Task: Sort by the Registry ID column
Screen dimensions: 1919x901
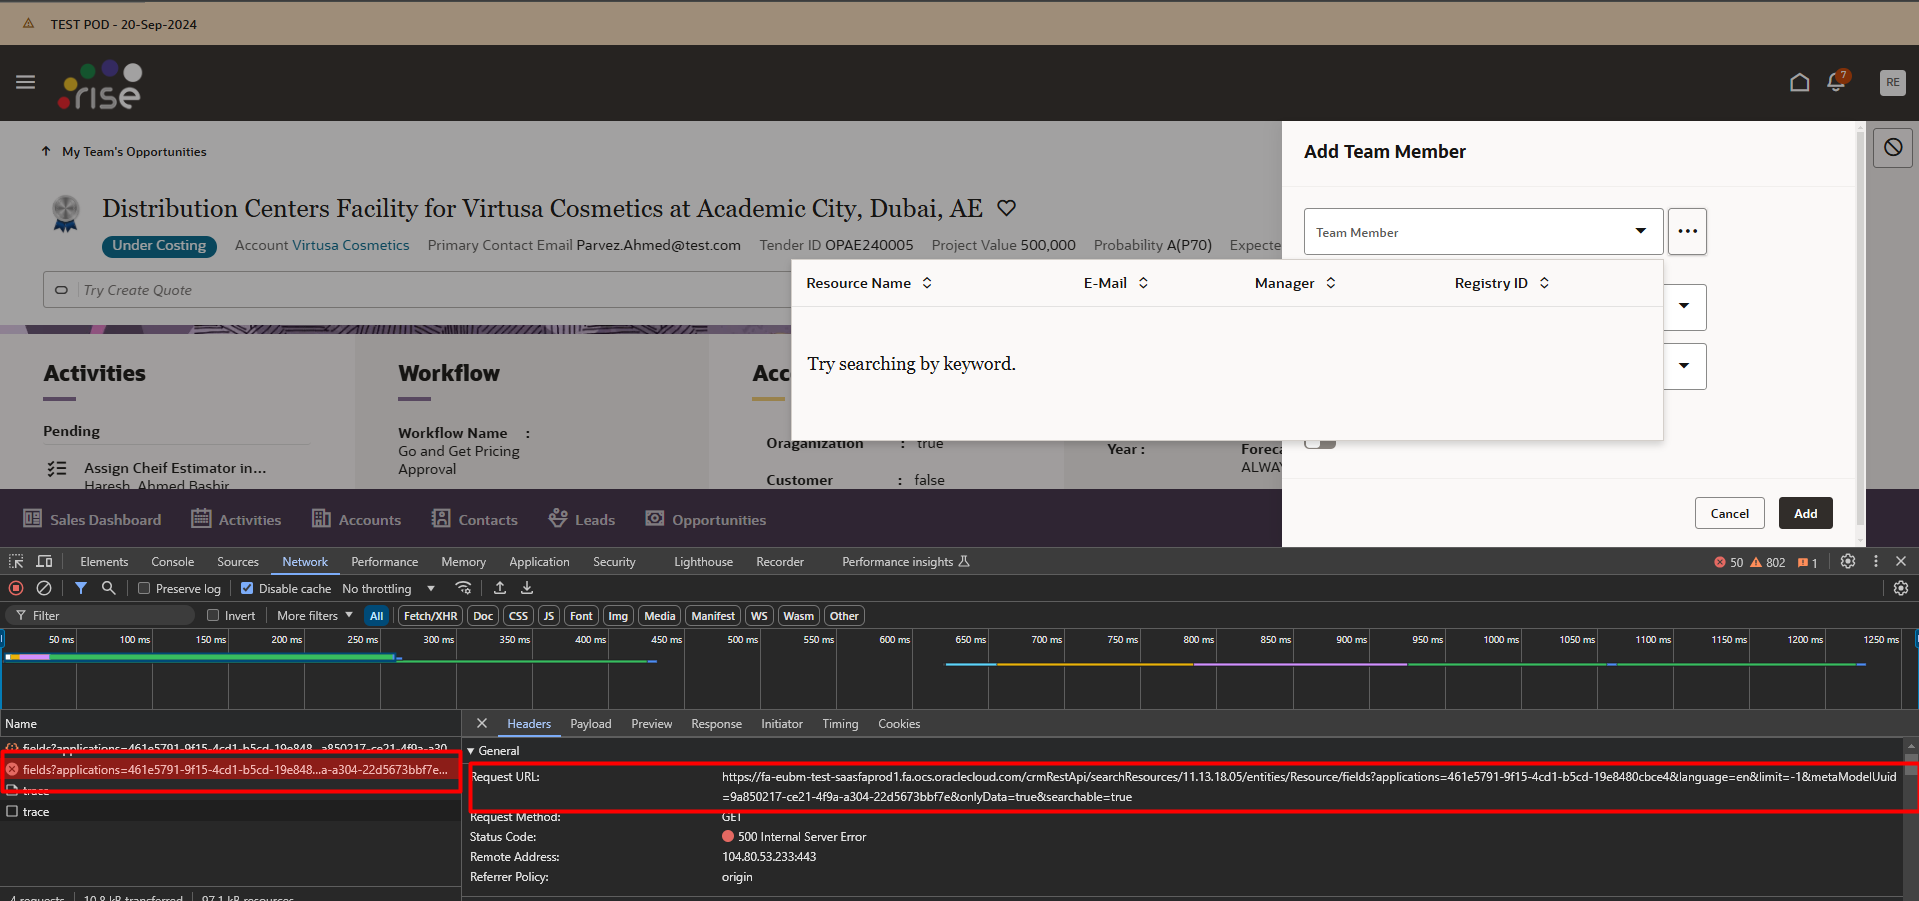Action: tap(1502, 283)
